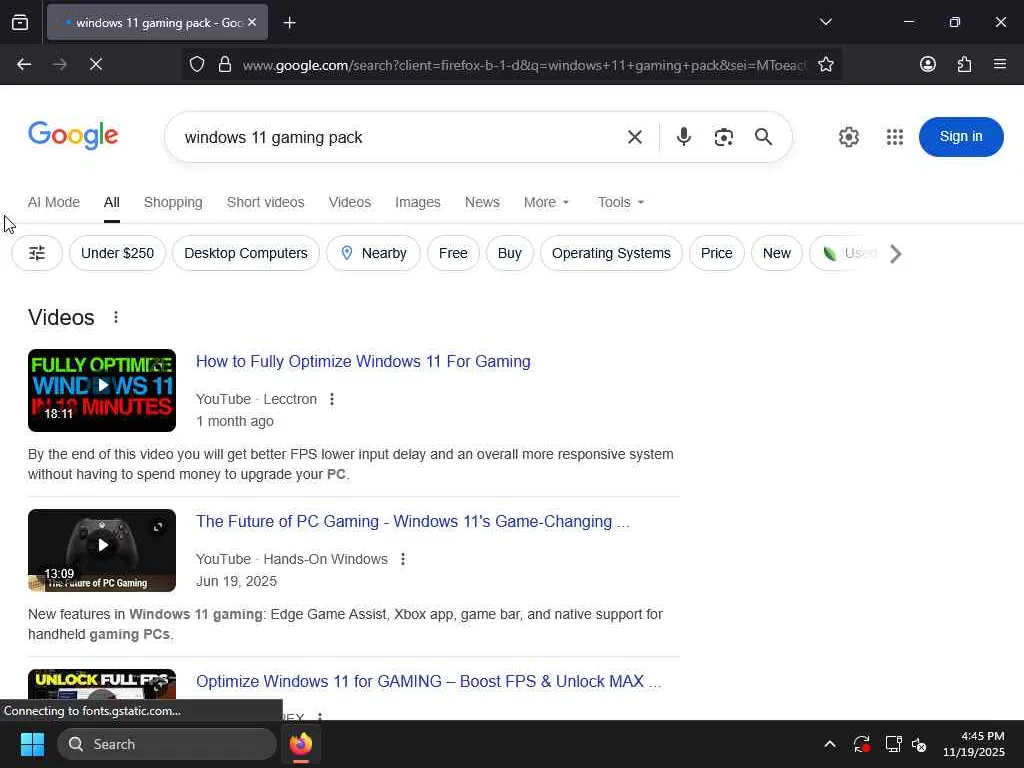
Task: Select the All results tab
Action: (x=112, y=202)
